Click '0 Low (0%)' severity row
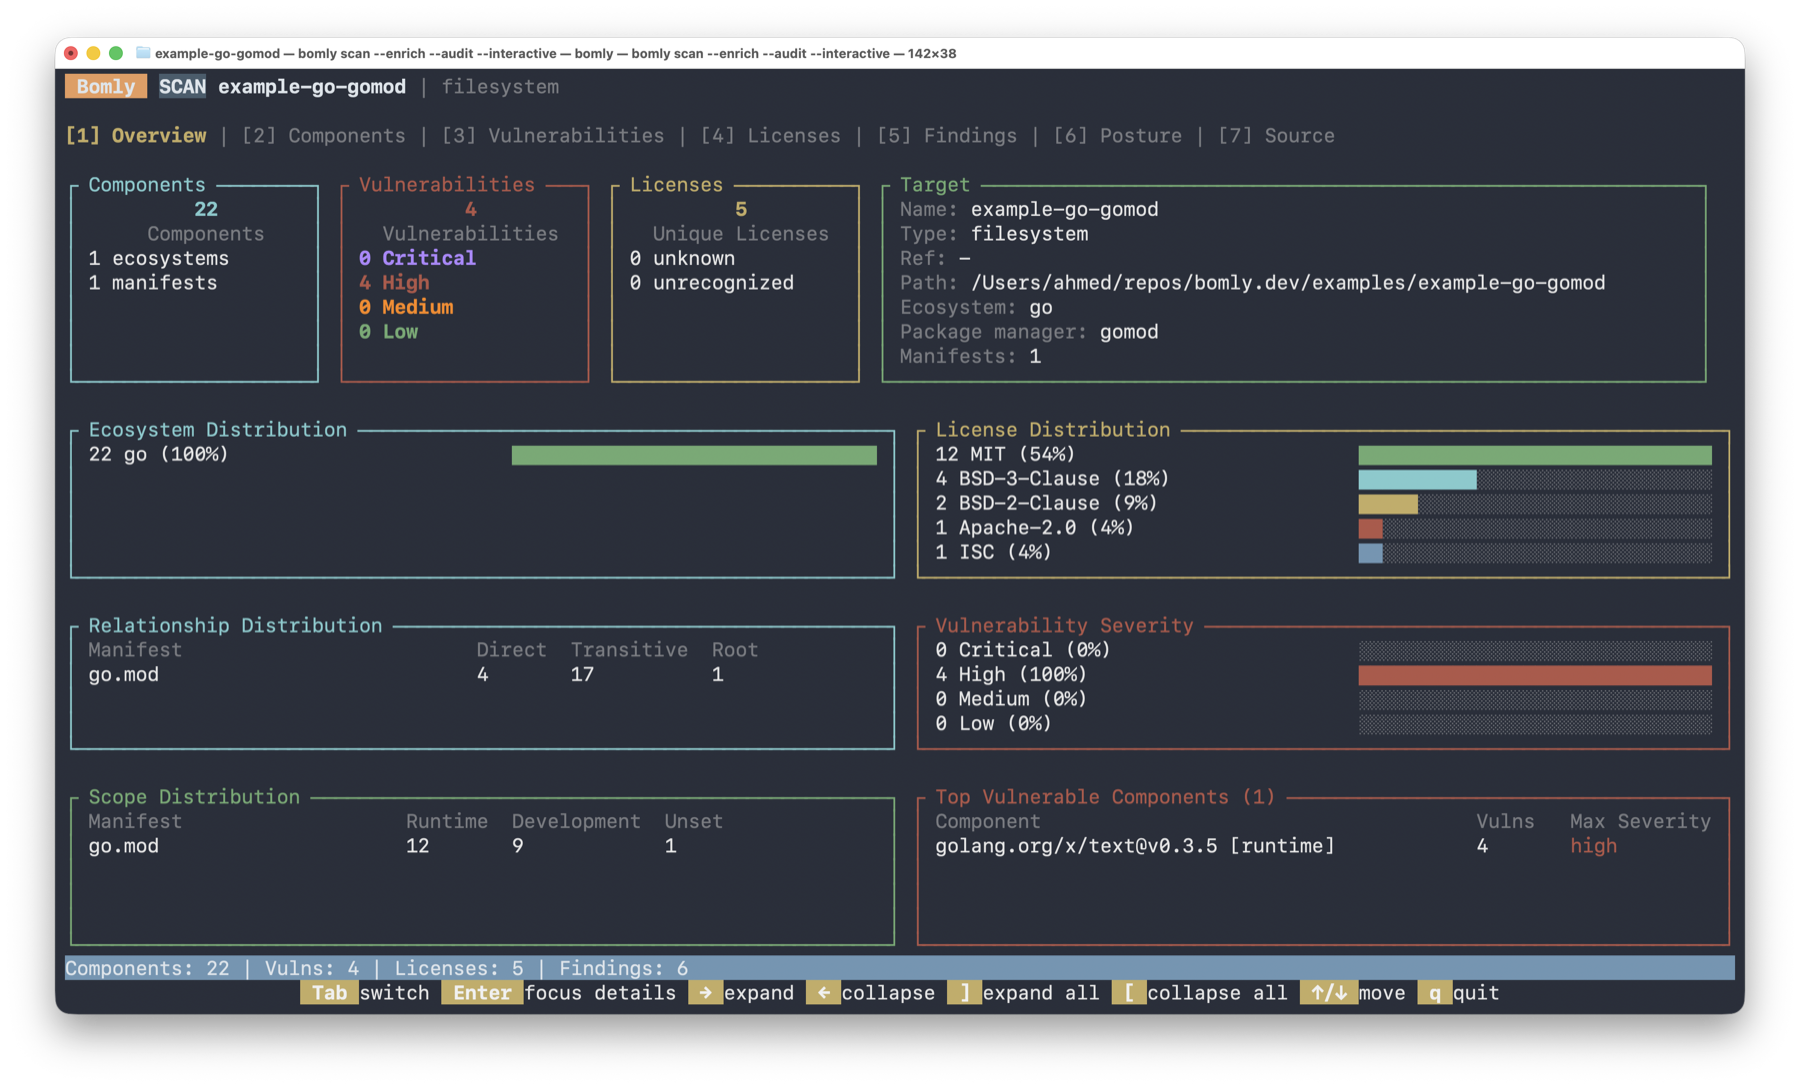 1323,723
